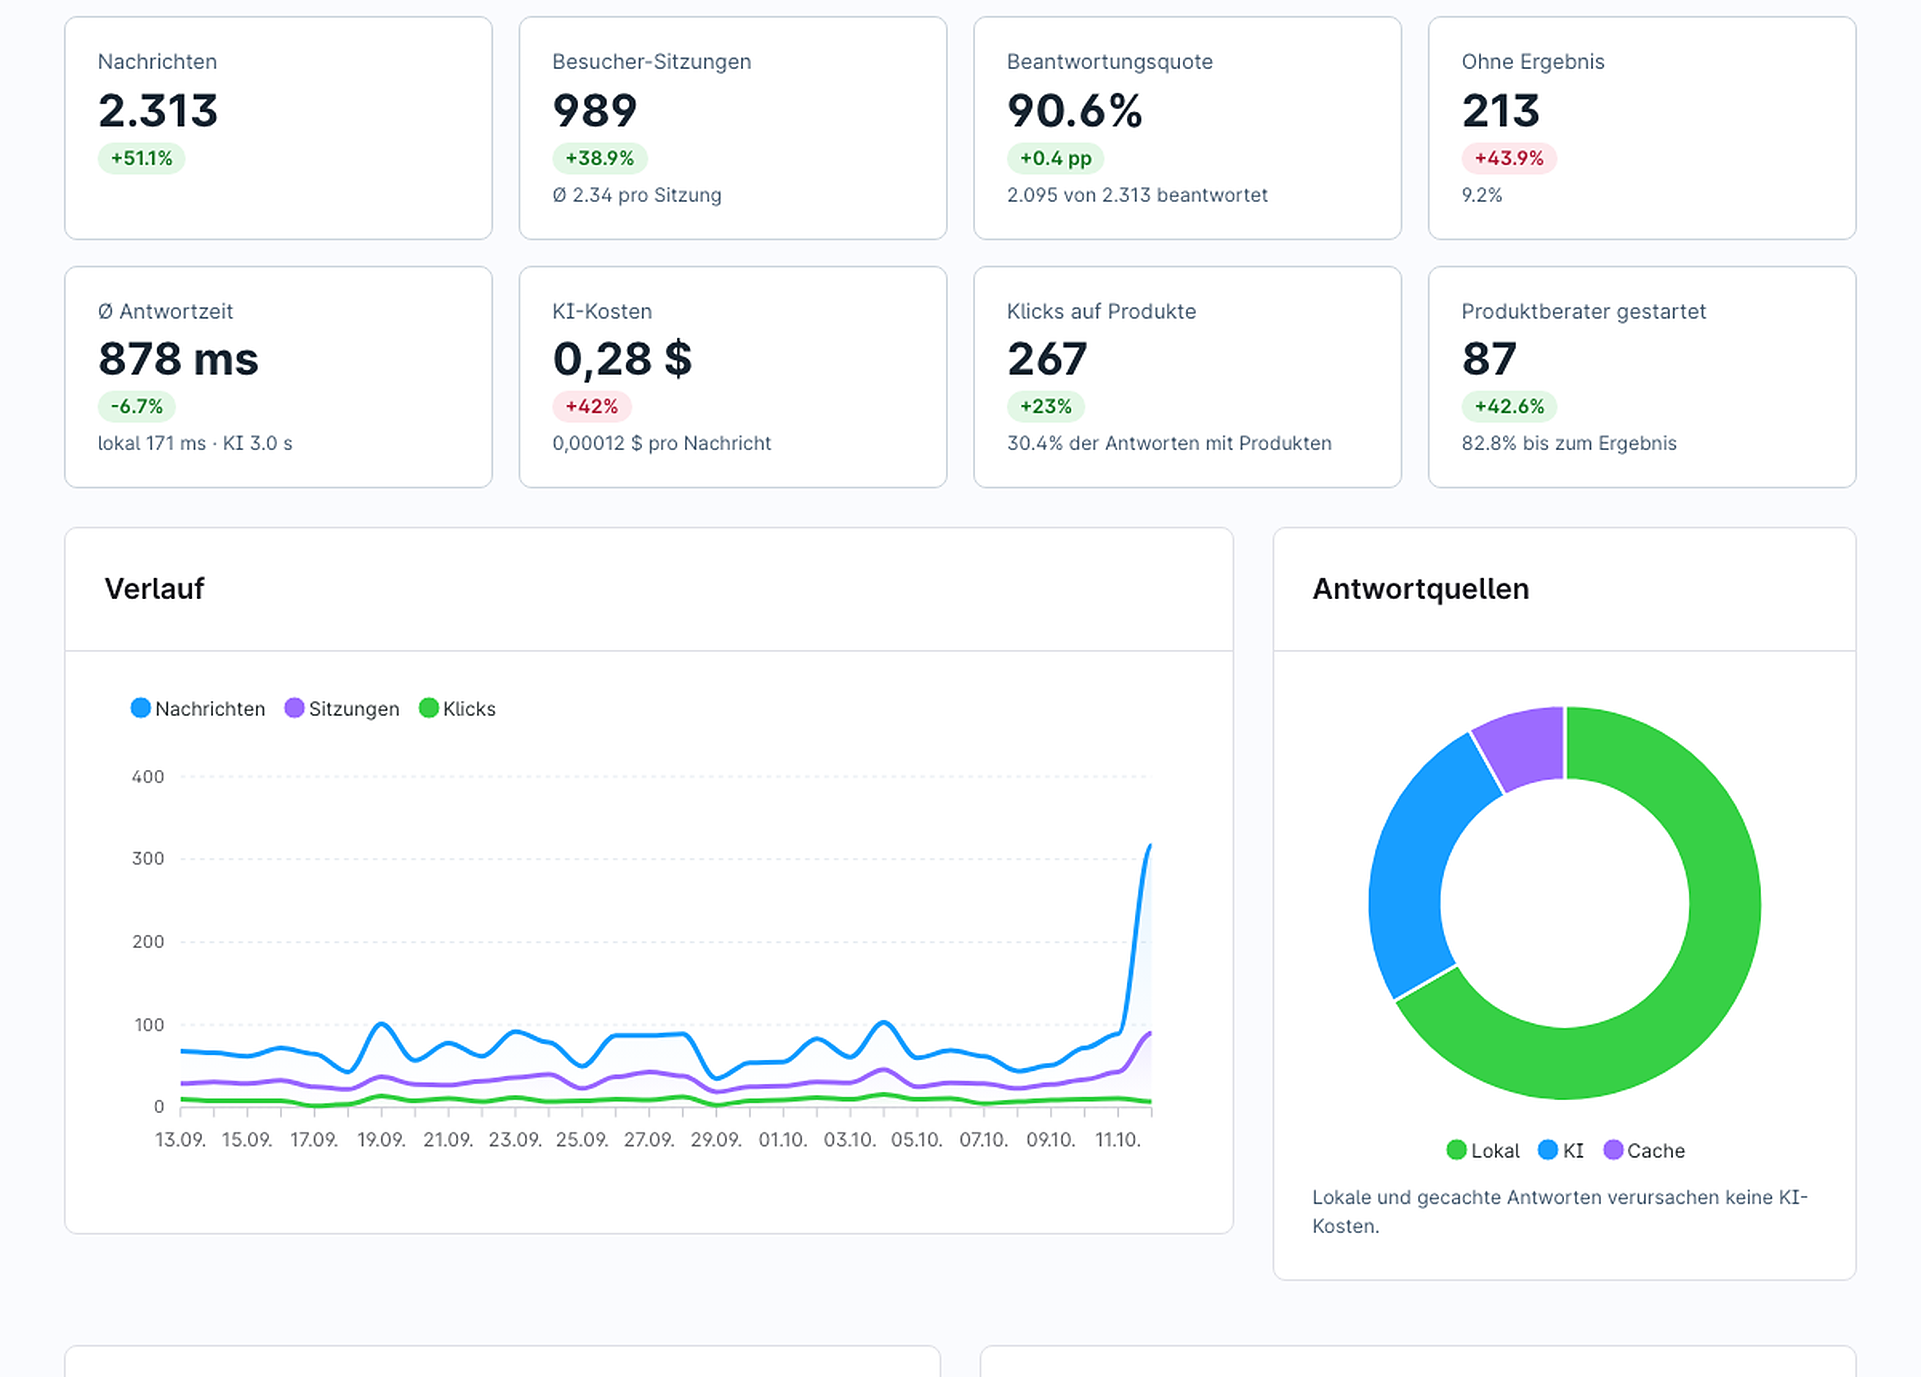
Task: Click the purple Cache donut segment
Action: [x=1523, y=745]
